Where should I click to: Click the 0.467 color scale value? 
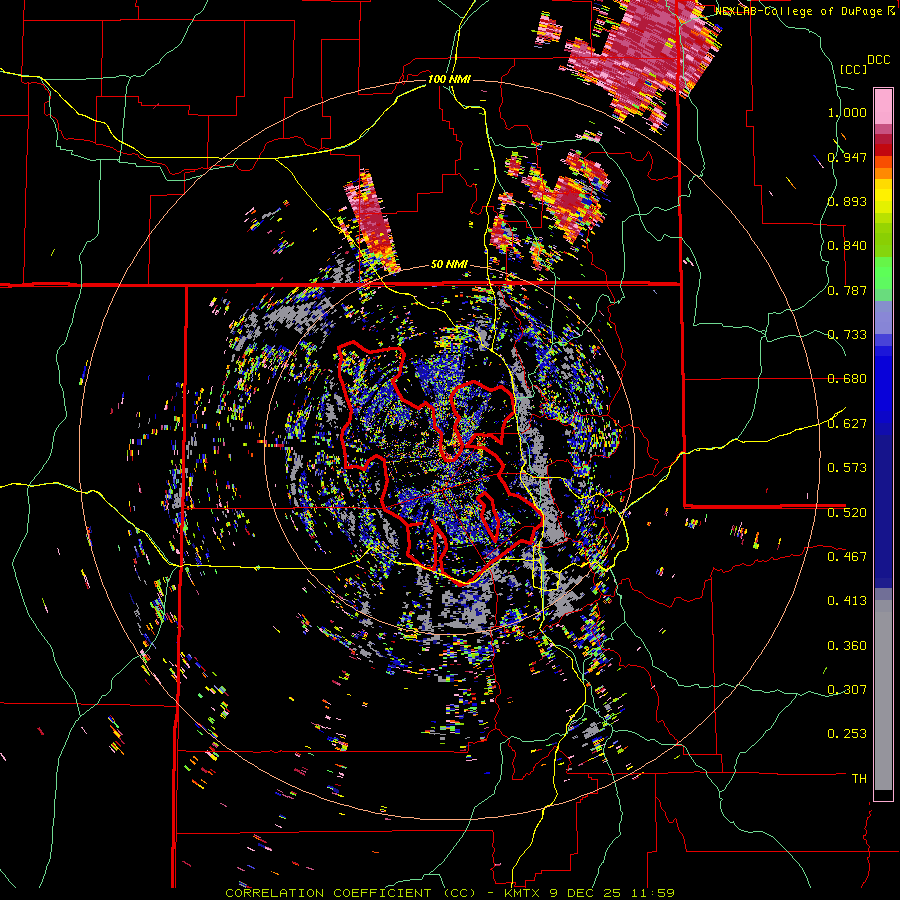(847, 556)
